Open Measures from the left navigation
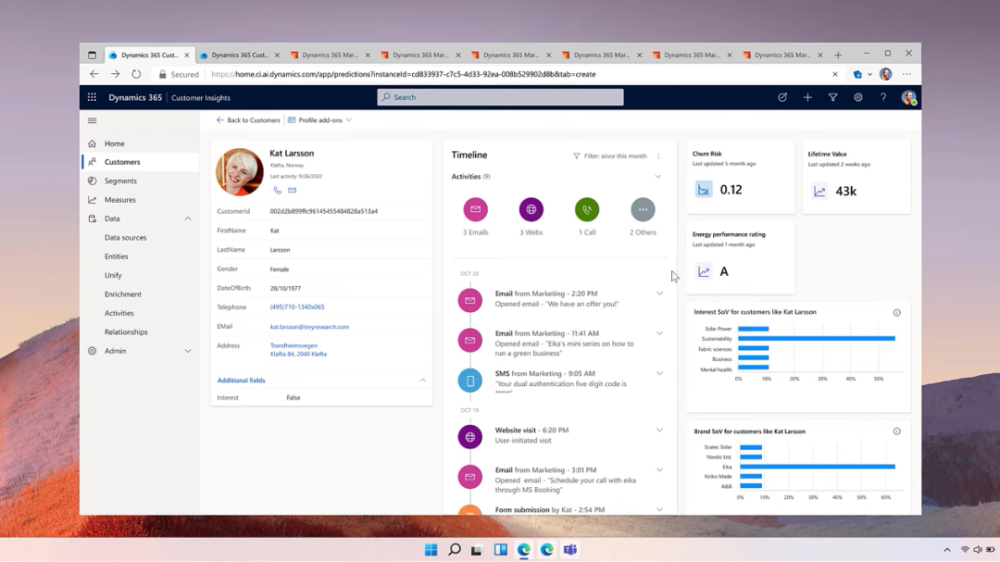Screen dimensions: 1000x562 point(120,200)
